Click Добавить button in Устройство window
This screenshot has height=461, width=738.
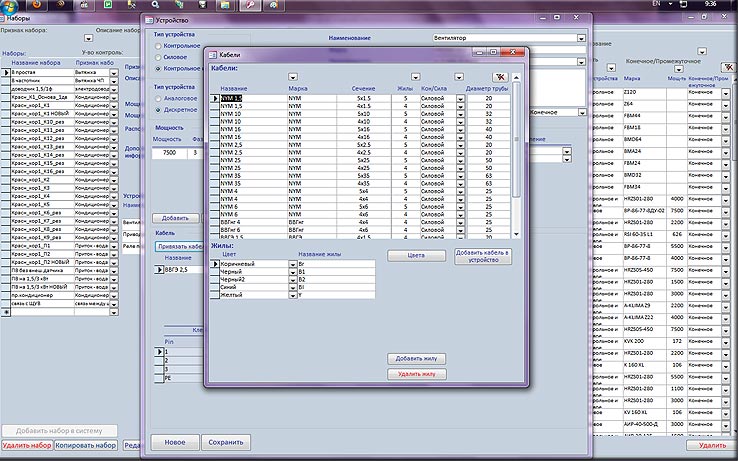coord(175,218)
